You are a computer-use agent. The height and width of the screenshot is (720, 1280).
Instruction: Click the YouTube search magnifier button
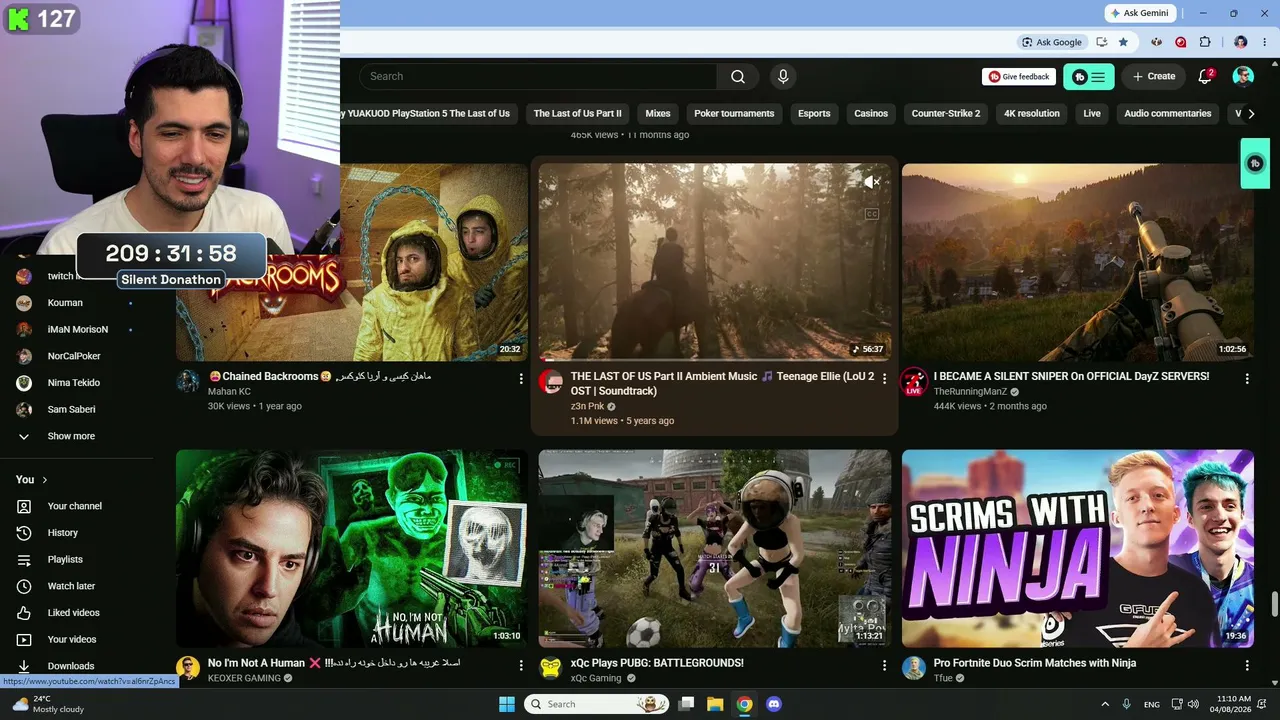[x=738, y=77]
